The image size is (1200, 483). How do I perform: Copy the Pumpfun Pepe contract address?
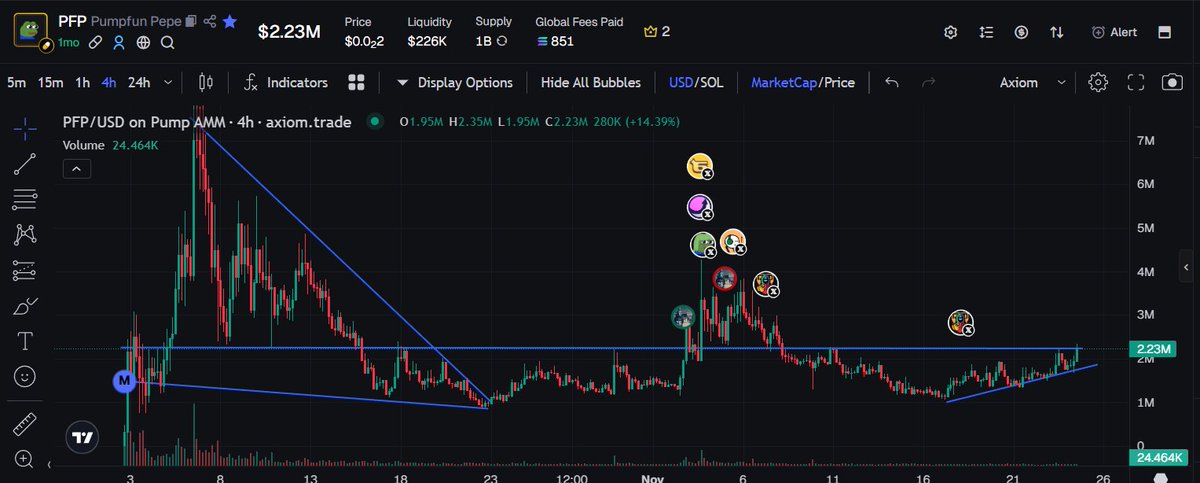pyautogui.click(x=191, y=20)
